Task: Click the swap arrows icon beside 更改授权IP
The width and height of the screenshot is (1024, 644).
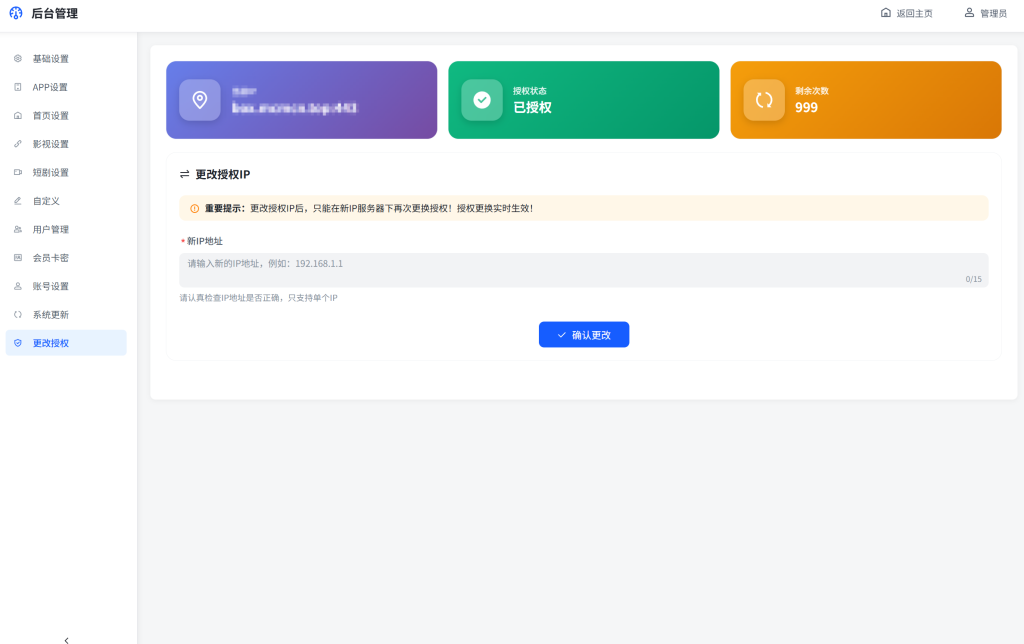Action: pyautogui.click(x=185, y=174)
